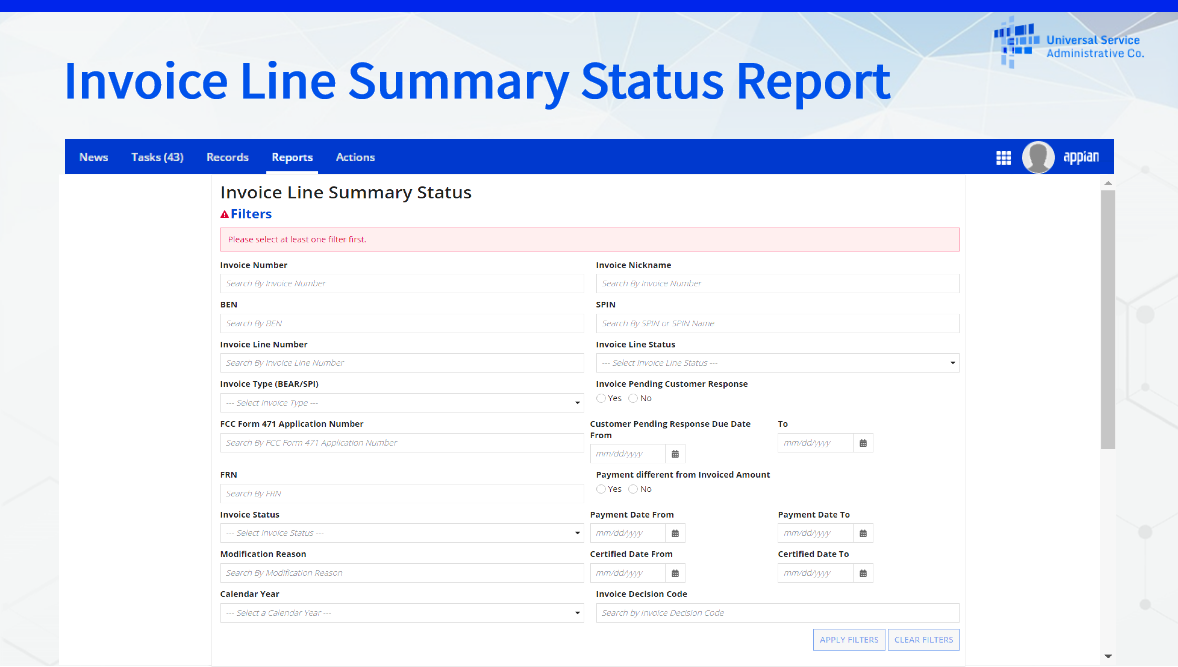Select No for Invoice Pending Customer Response

click(633, 398)
